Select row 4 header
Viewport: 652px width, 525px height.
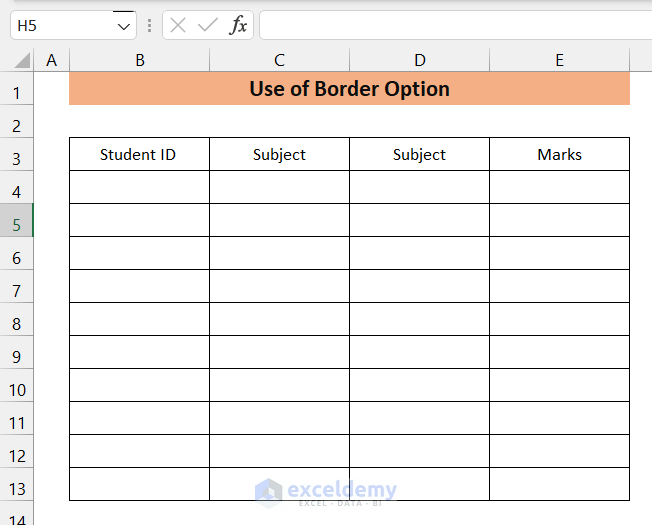[16, 187]
